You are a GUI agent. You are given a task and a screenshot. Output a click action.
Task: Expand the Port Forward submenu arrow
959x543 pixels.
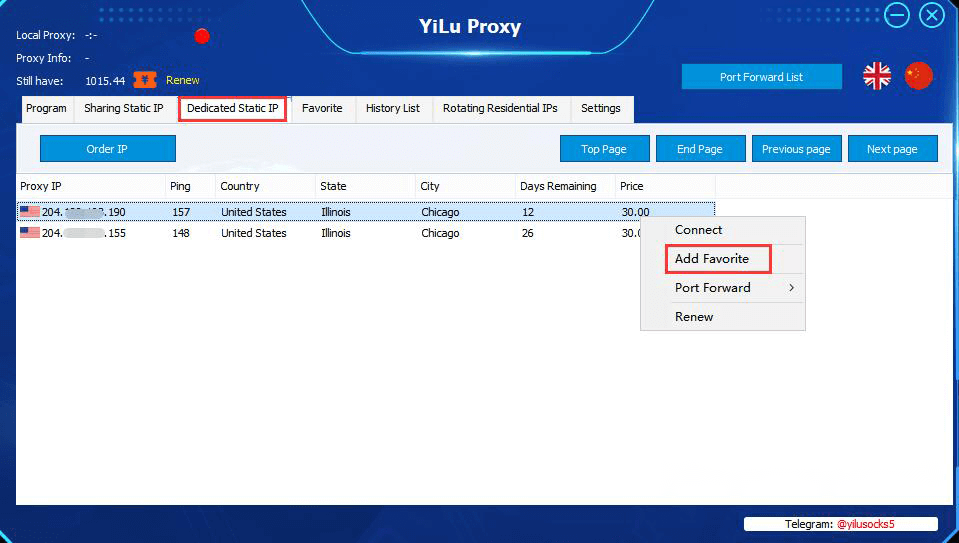[x=791, y=287]
